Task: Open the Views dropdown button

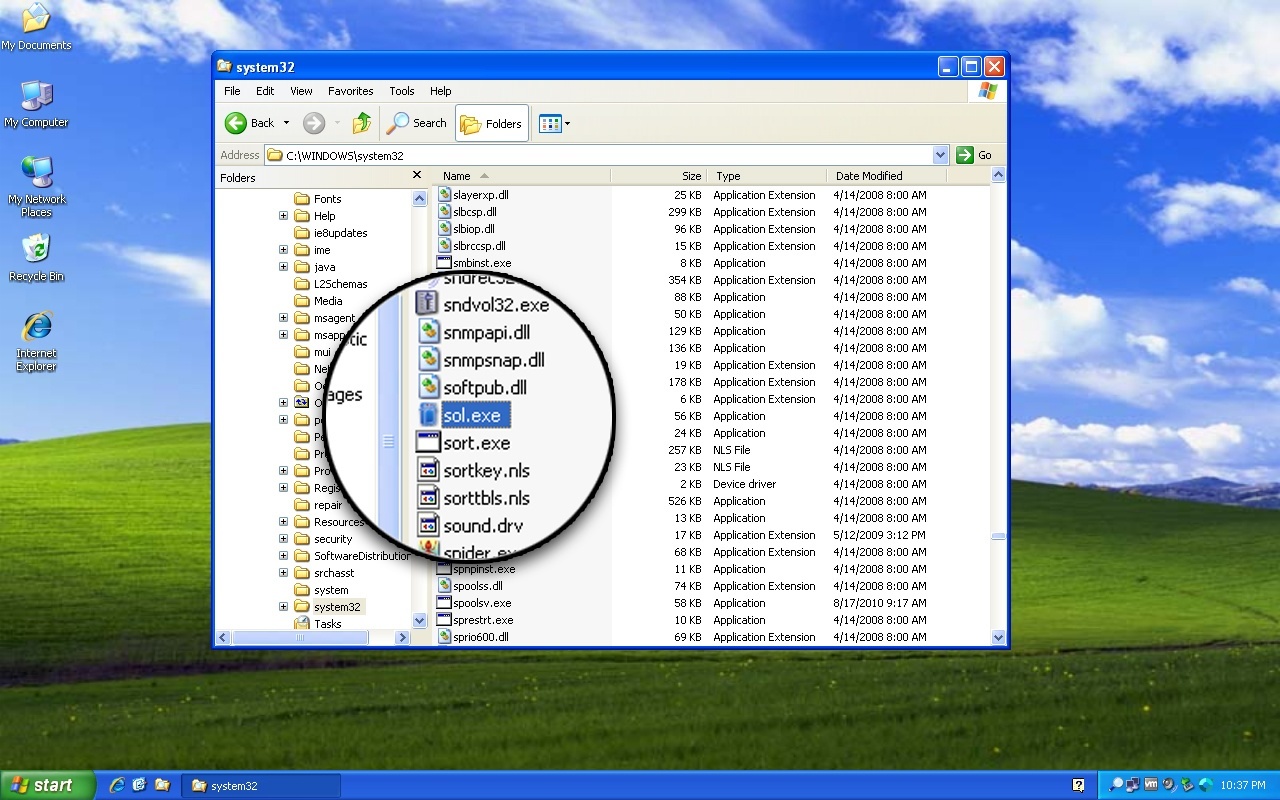Action: (554, 123)
